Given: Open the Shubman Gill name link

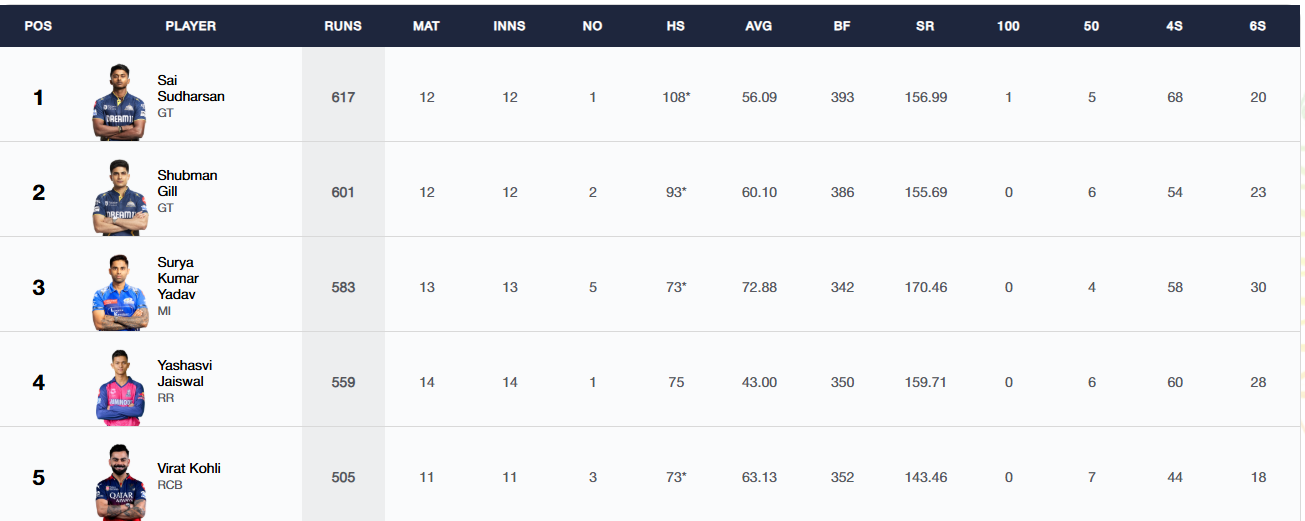Looking at the screenshot, I should (x=187, y=183).
